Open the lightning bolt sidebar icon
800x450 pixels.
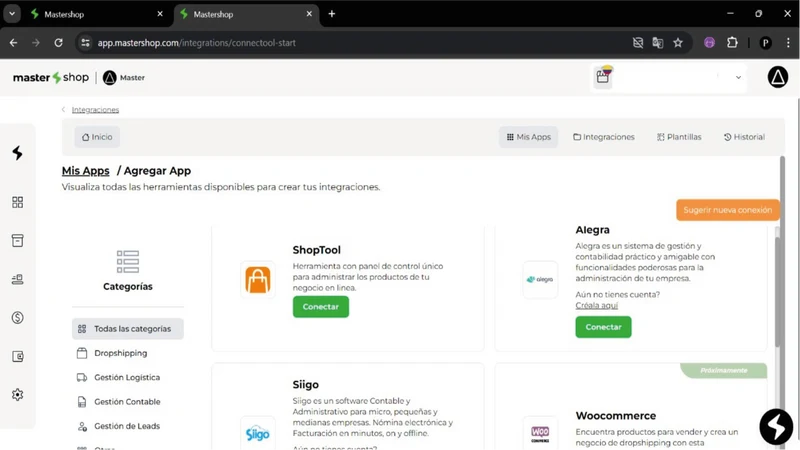(17, 153)
